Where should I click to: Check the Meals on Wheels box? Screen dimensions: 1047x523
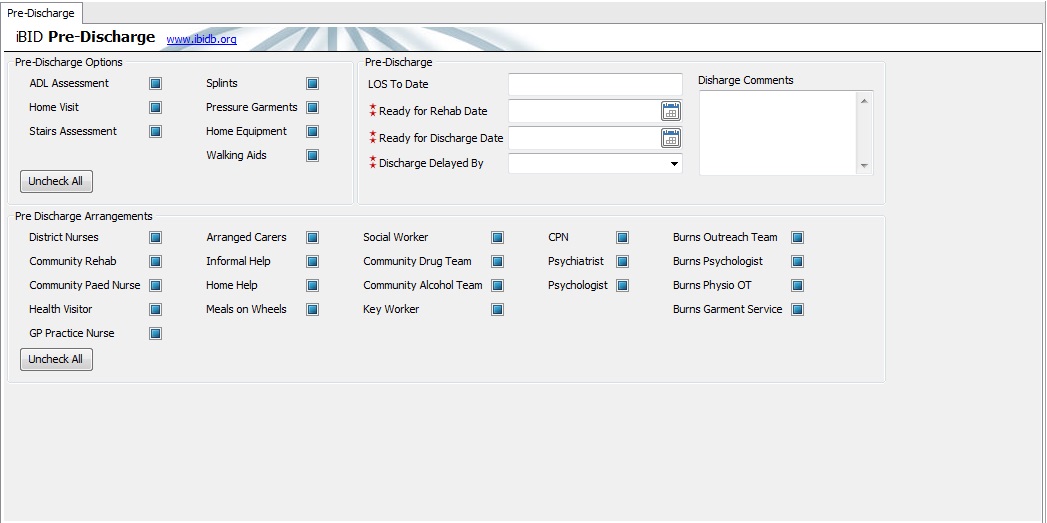tap(312, 309)
